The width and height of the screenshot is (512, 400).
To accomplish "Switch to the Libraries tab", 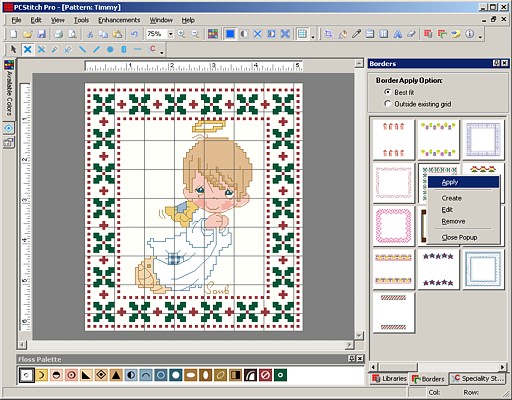I will [389, 378].
